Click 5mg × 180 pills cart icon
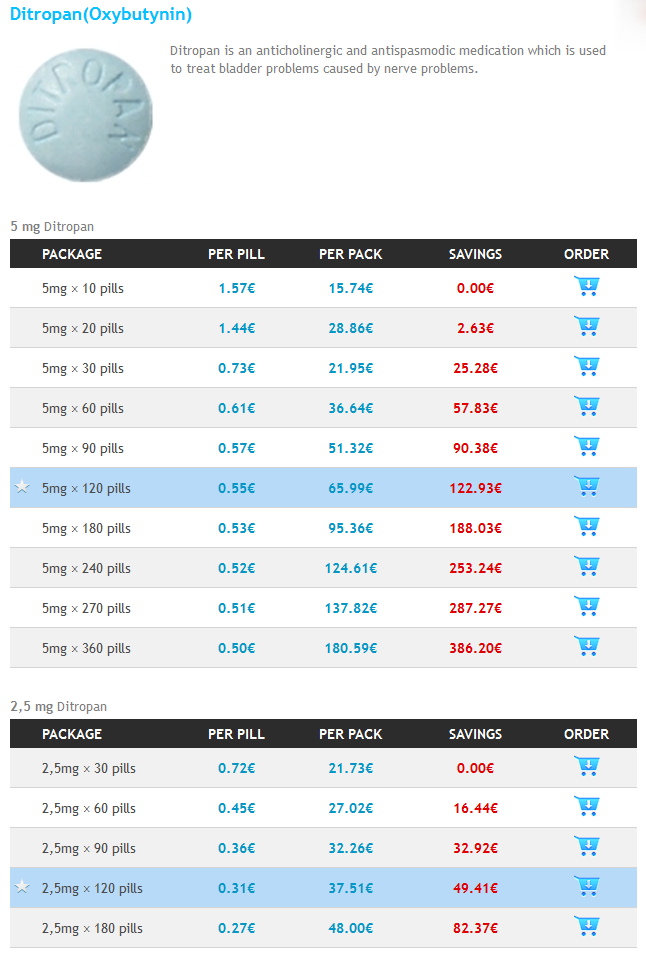The image size is (646, 953). tap(586, 527)
